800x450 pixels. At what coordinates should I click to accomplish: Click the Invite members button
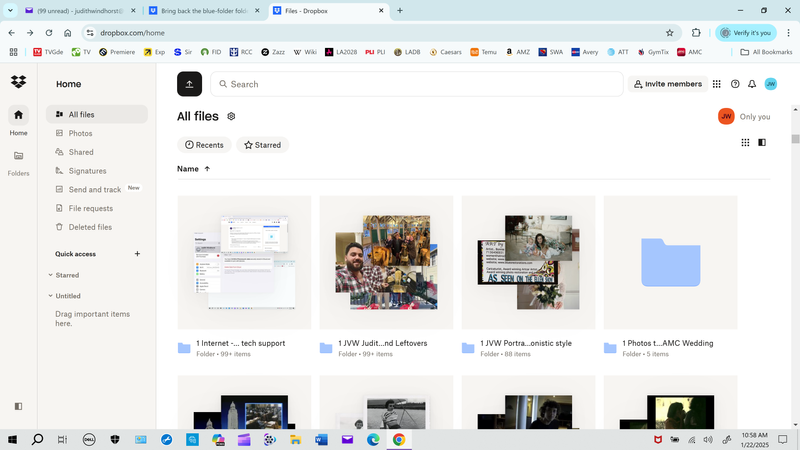[666, 84]
